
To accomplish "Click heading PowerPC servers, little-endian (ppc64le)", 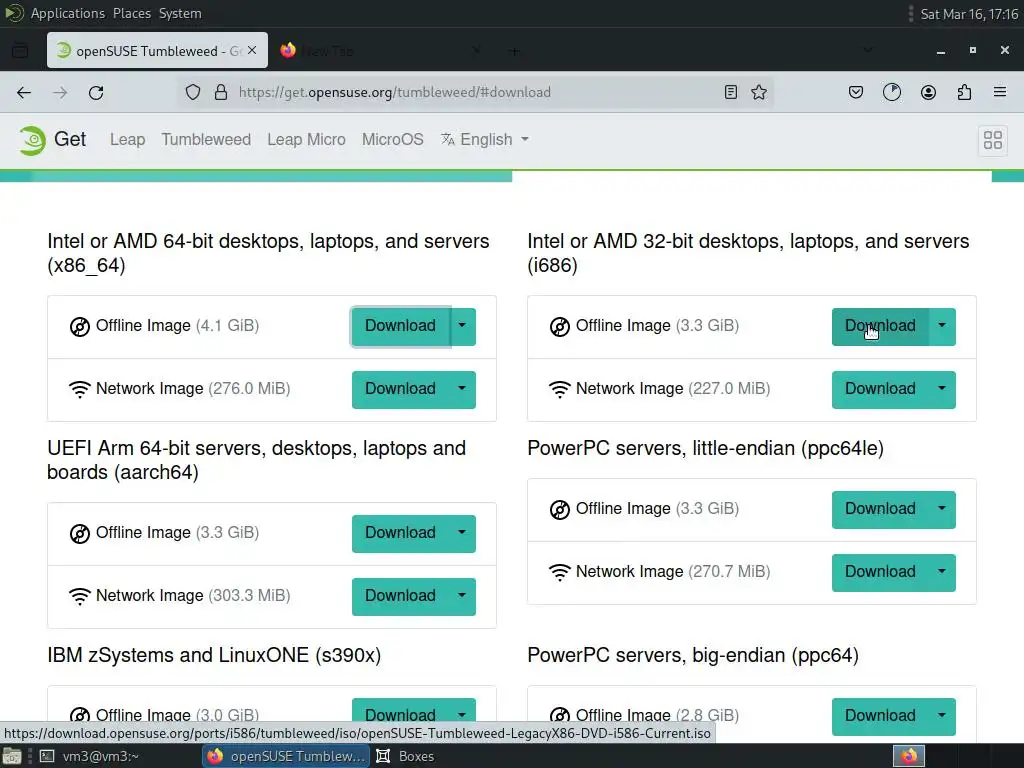I will click(705, 449).
